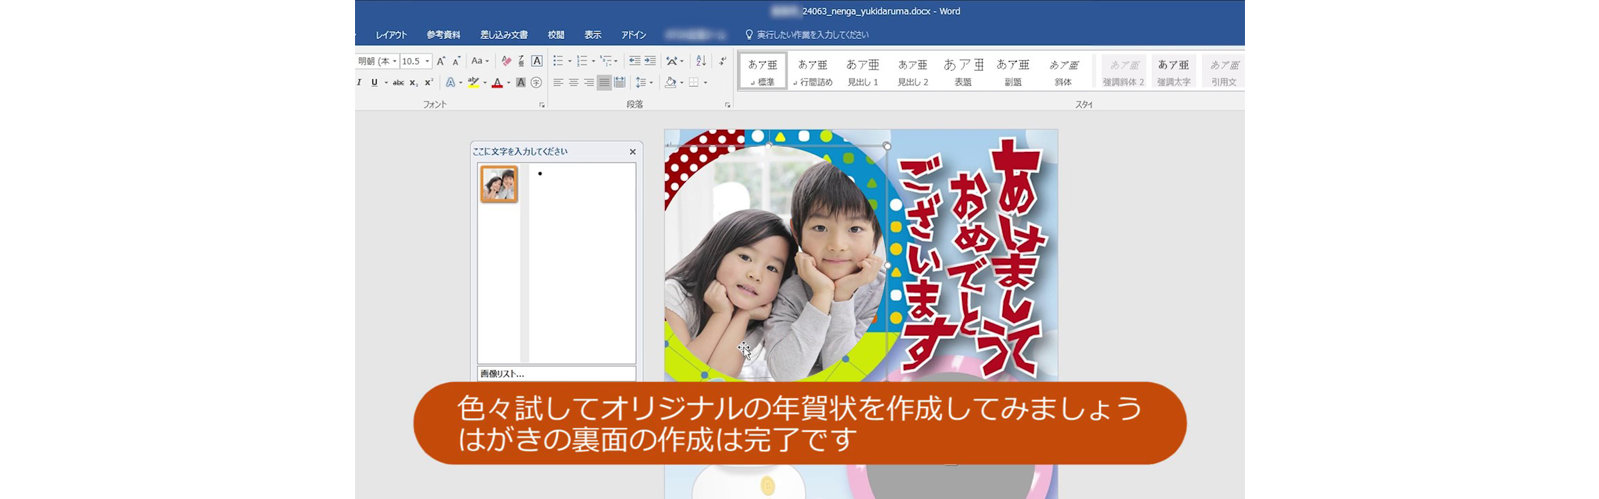
Task: Open the Change Case Aa dropdown
Action: click(480, 61)
